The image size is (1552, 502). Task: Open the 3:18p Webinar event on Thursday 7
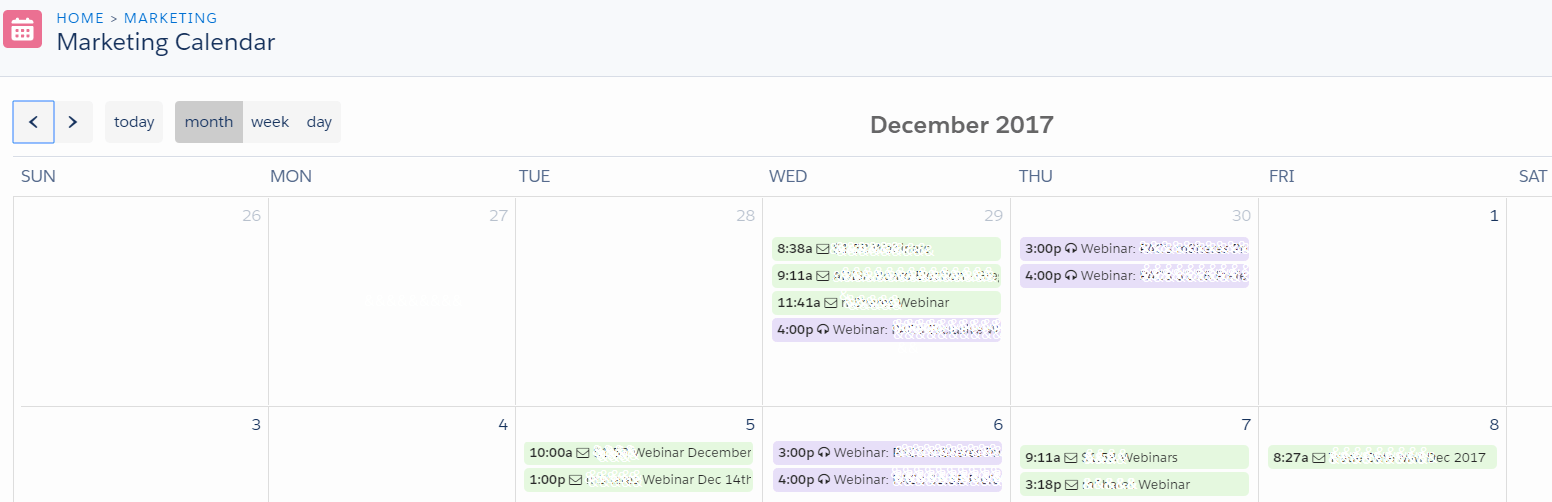[1134, 484]
